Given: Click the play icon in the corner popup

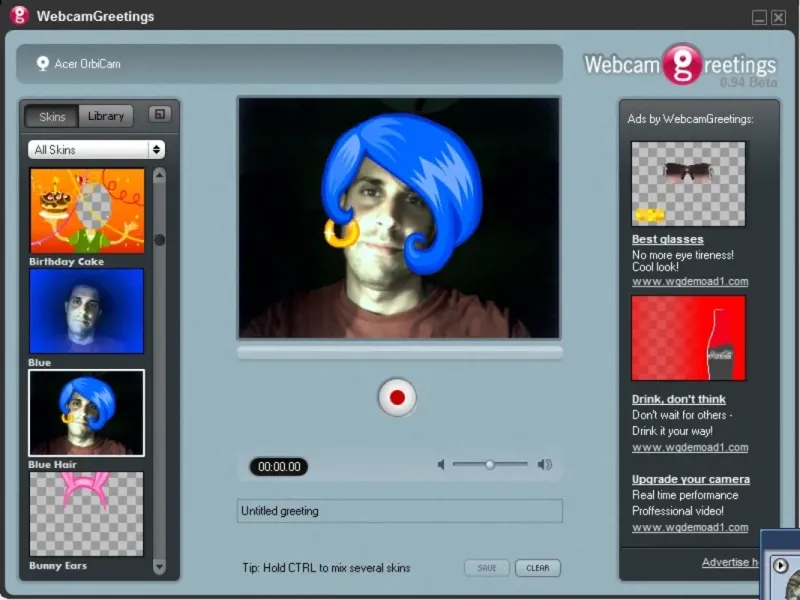Looking at the screenshot, I should pos(780,565).
